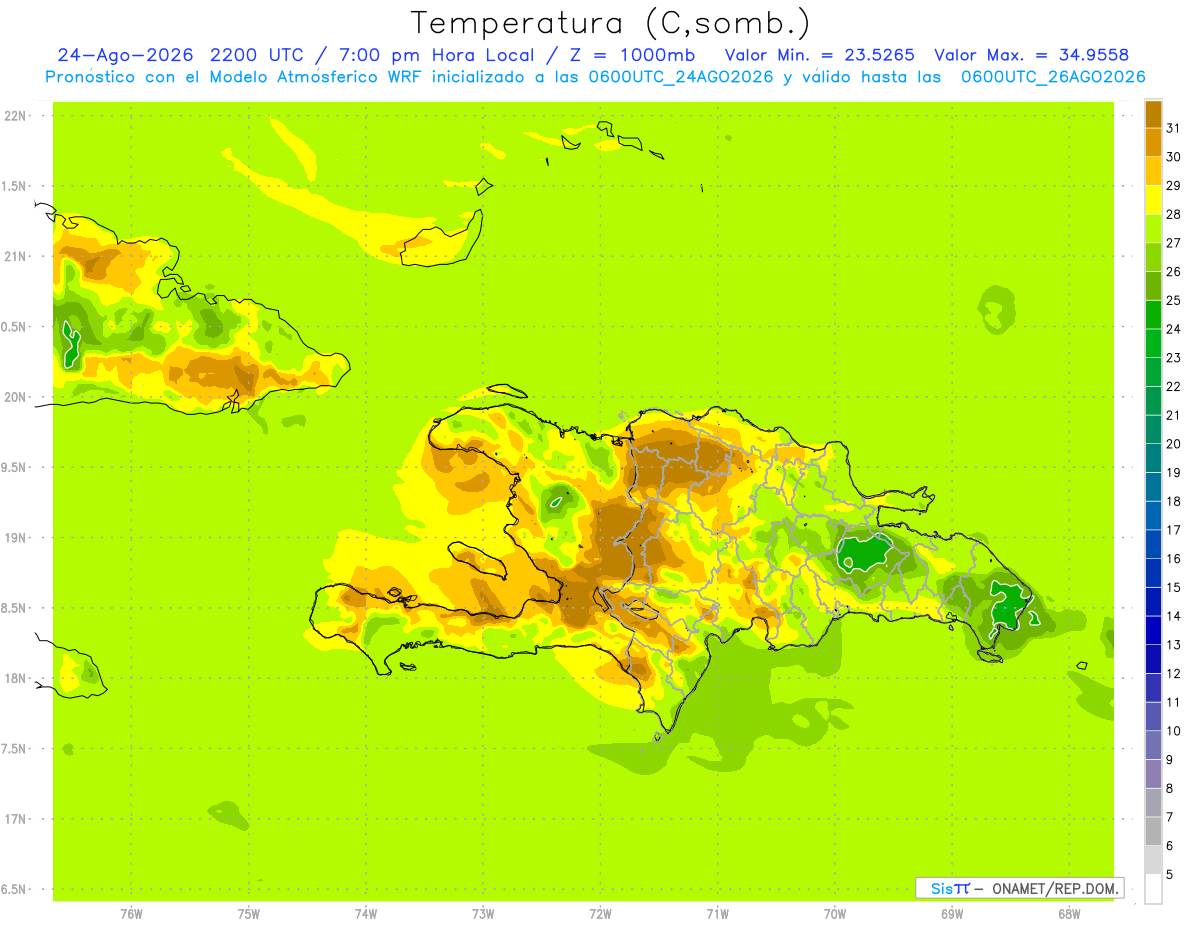The width and height of the screenshot is (1200, 927).
Task: Click the "Z = 1000mb" level text
Action: [x=635, y=55]
